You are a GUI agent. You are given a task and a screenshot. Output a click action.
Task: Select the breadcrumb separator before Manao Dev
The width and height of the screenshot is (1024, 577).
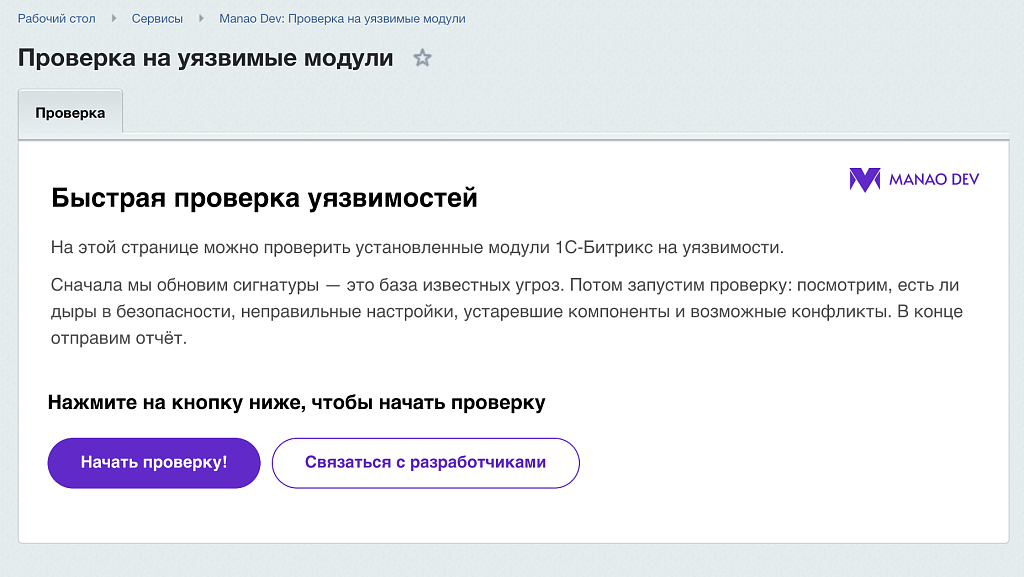pyautogui.click(x=200, y=18)
